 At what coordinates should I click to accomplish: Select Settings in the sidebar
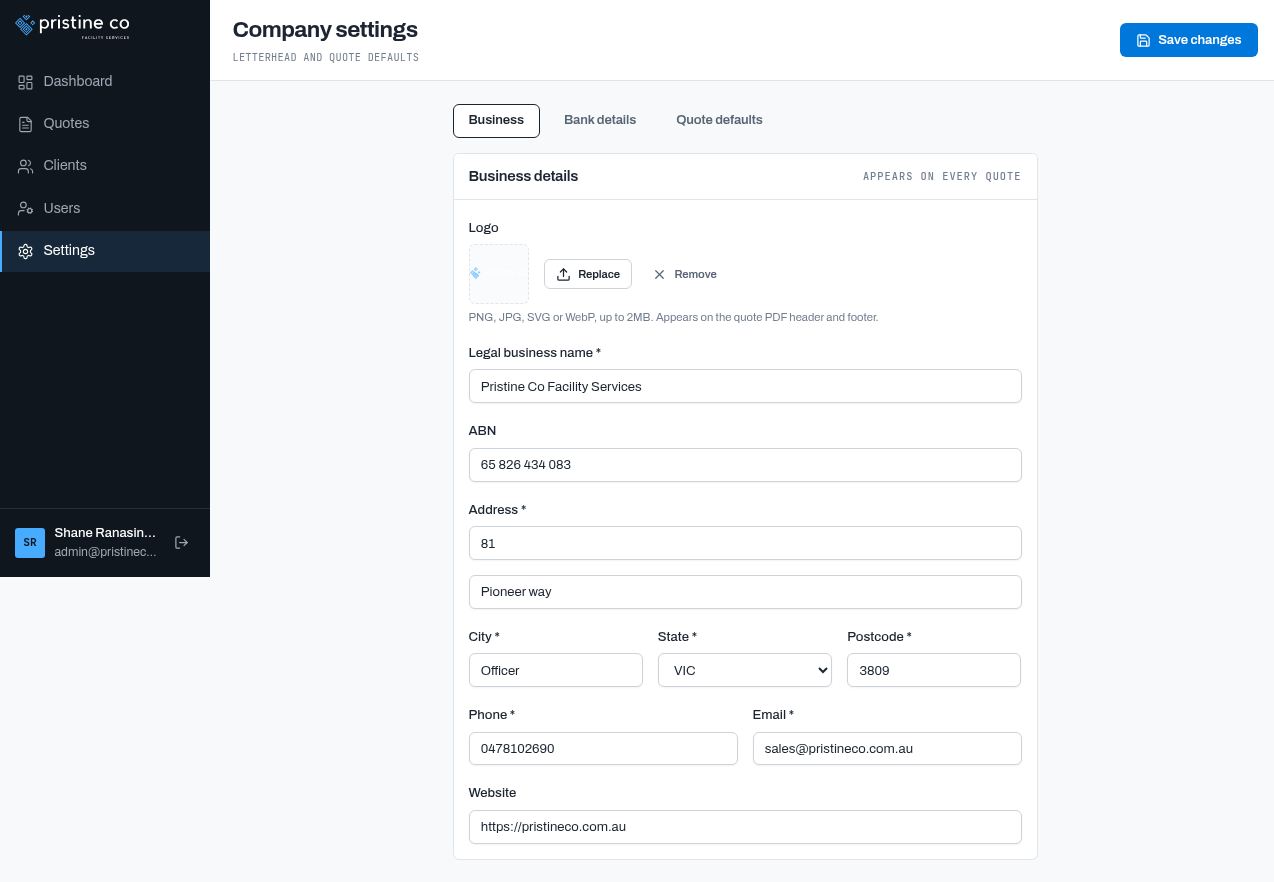pyautogui.click(x=105, y=251)
